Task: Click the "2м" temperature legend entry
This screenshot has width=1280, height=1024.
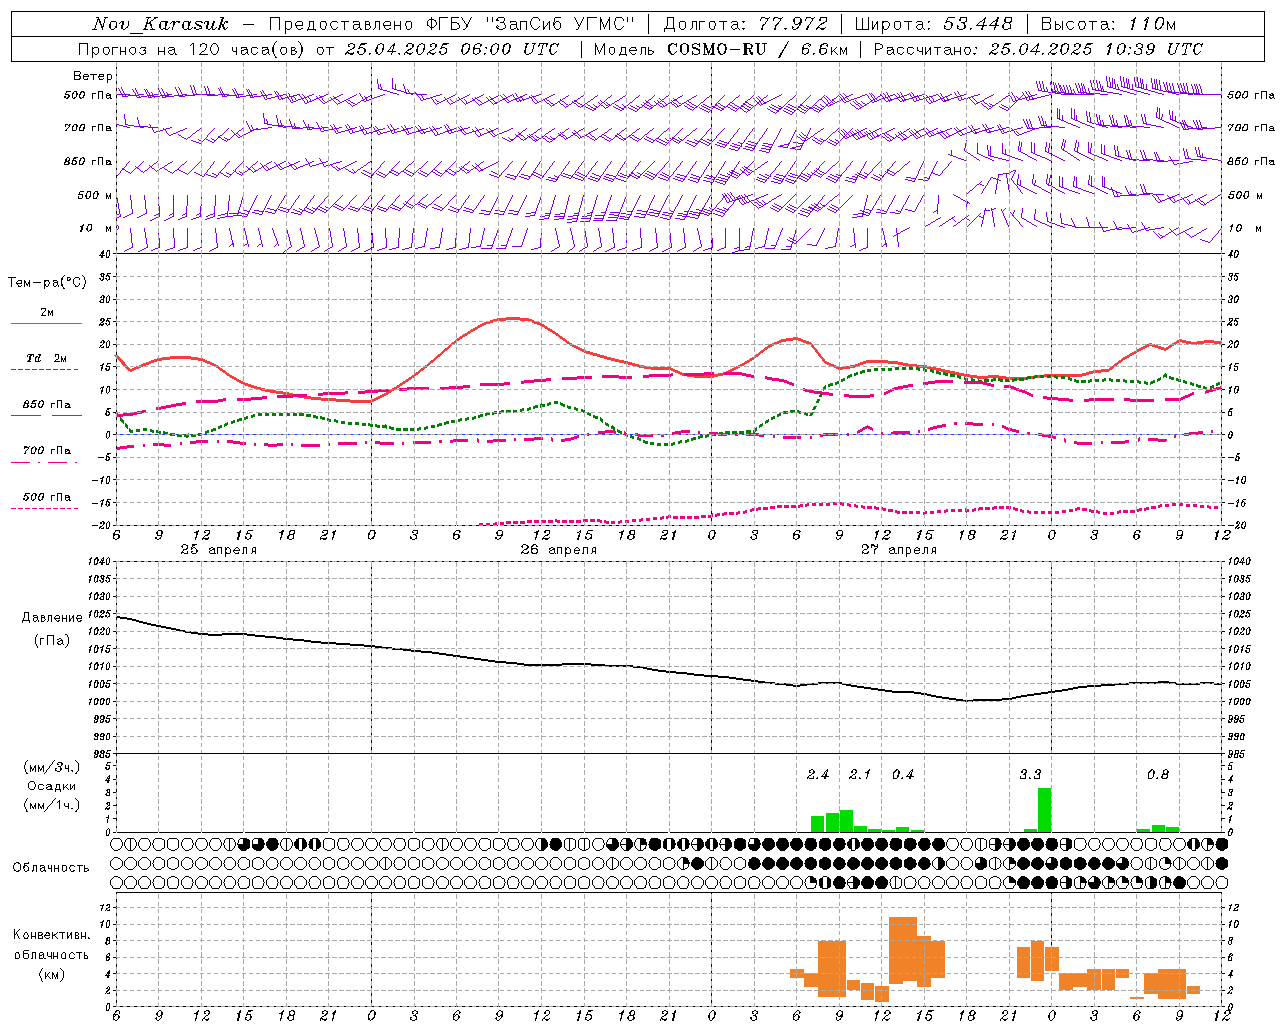Action: [47, 312]
